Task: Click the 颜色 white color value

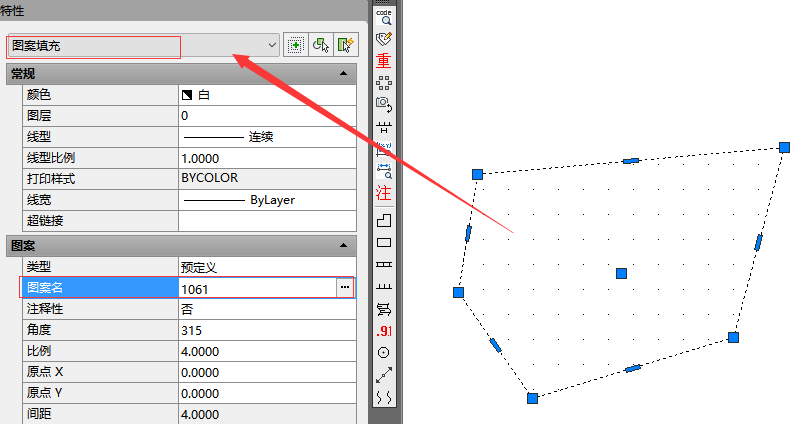Action: coord(265,95)
